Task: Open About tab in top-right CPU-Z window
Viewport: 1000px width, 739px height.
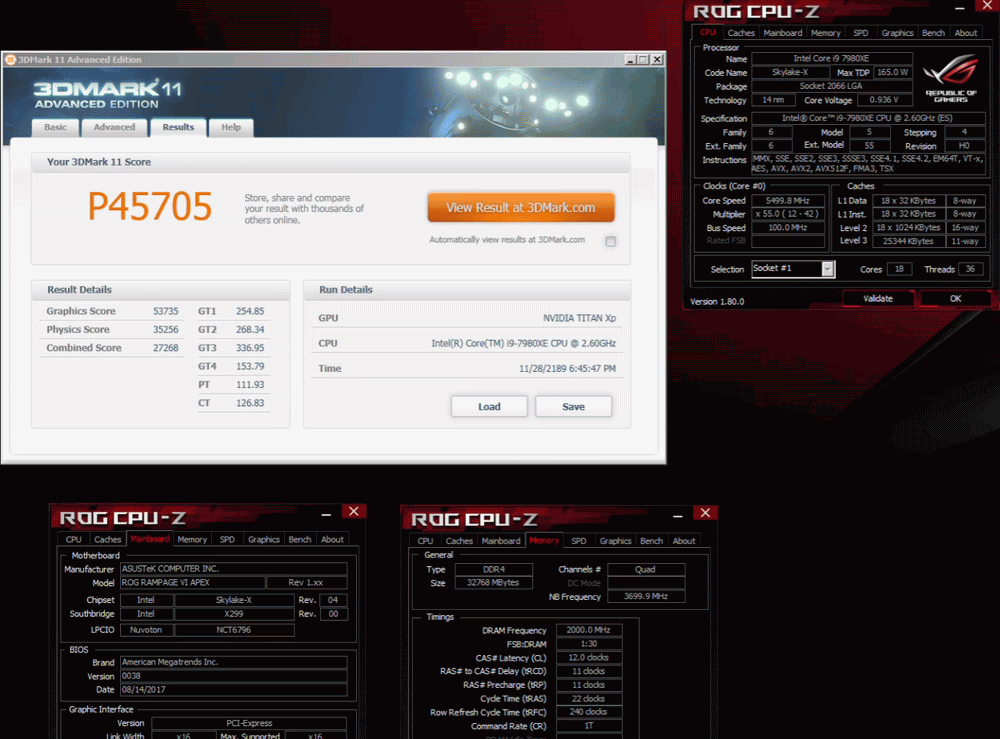Action: point(966,33)
